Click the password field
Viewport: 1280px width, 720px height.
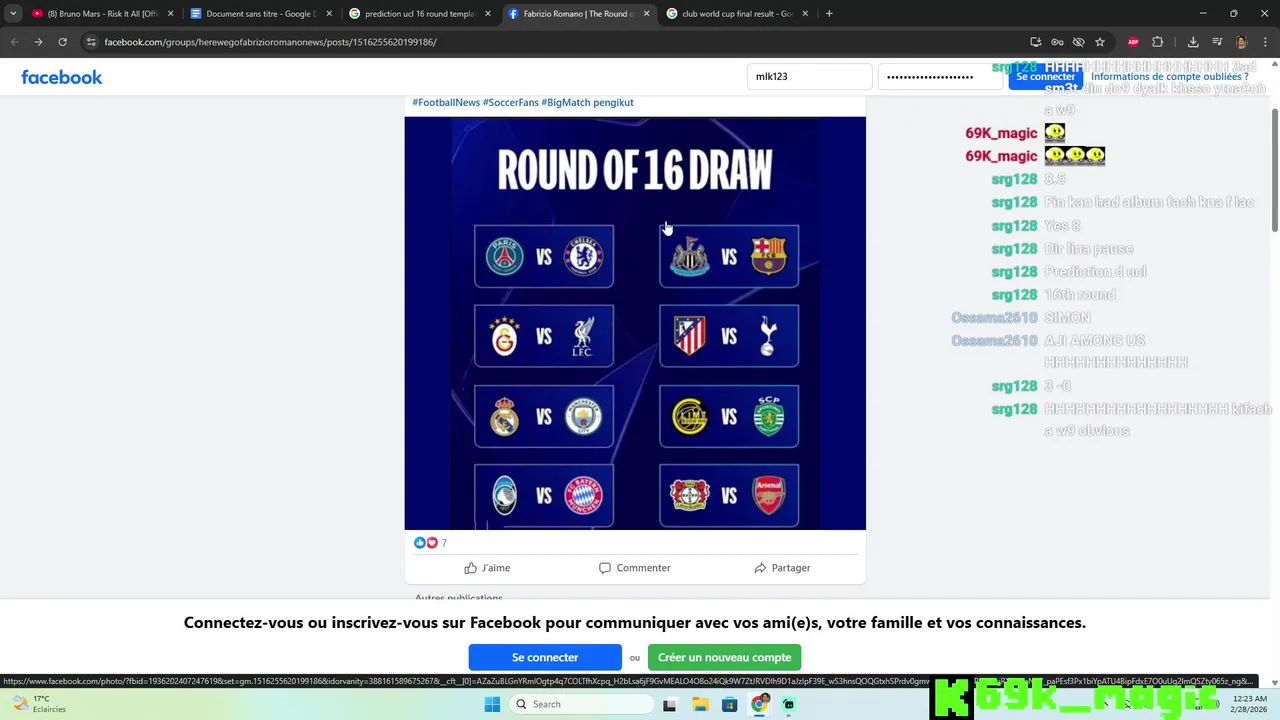(x=940, y=77)
